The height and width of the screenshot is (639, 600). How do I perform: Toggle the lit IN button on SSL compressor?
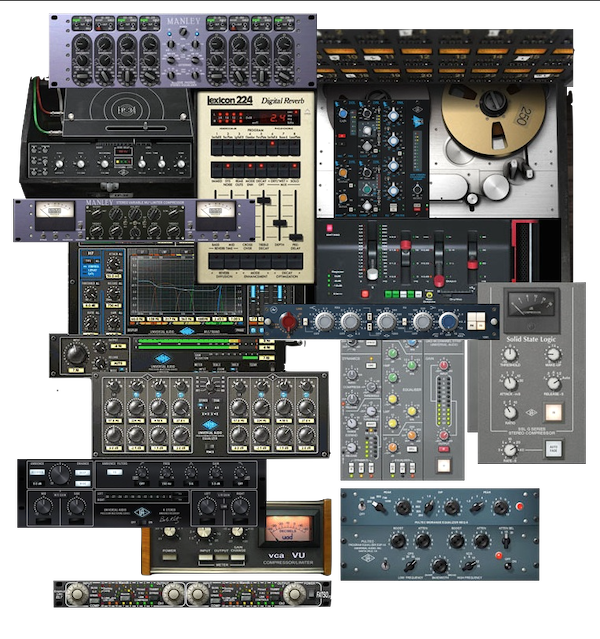pos(553,412)
